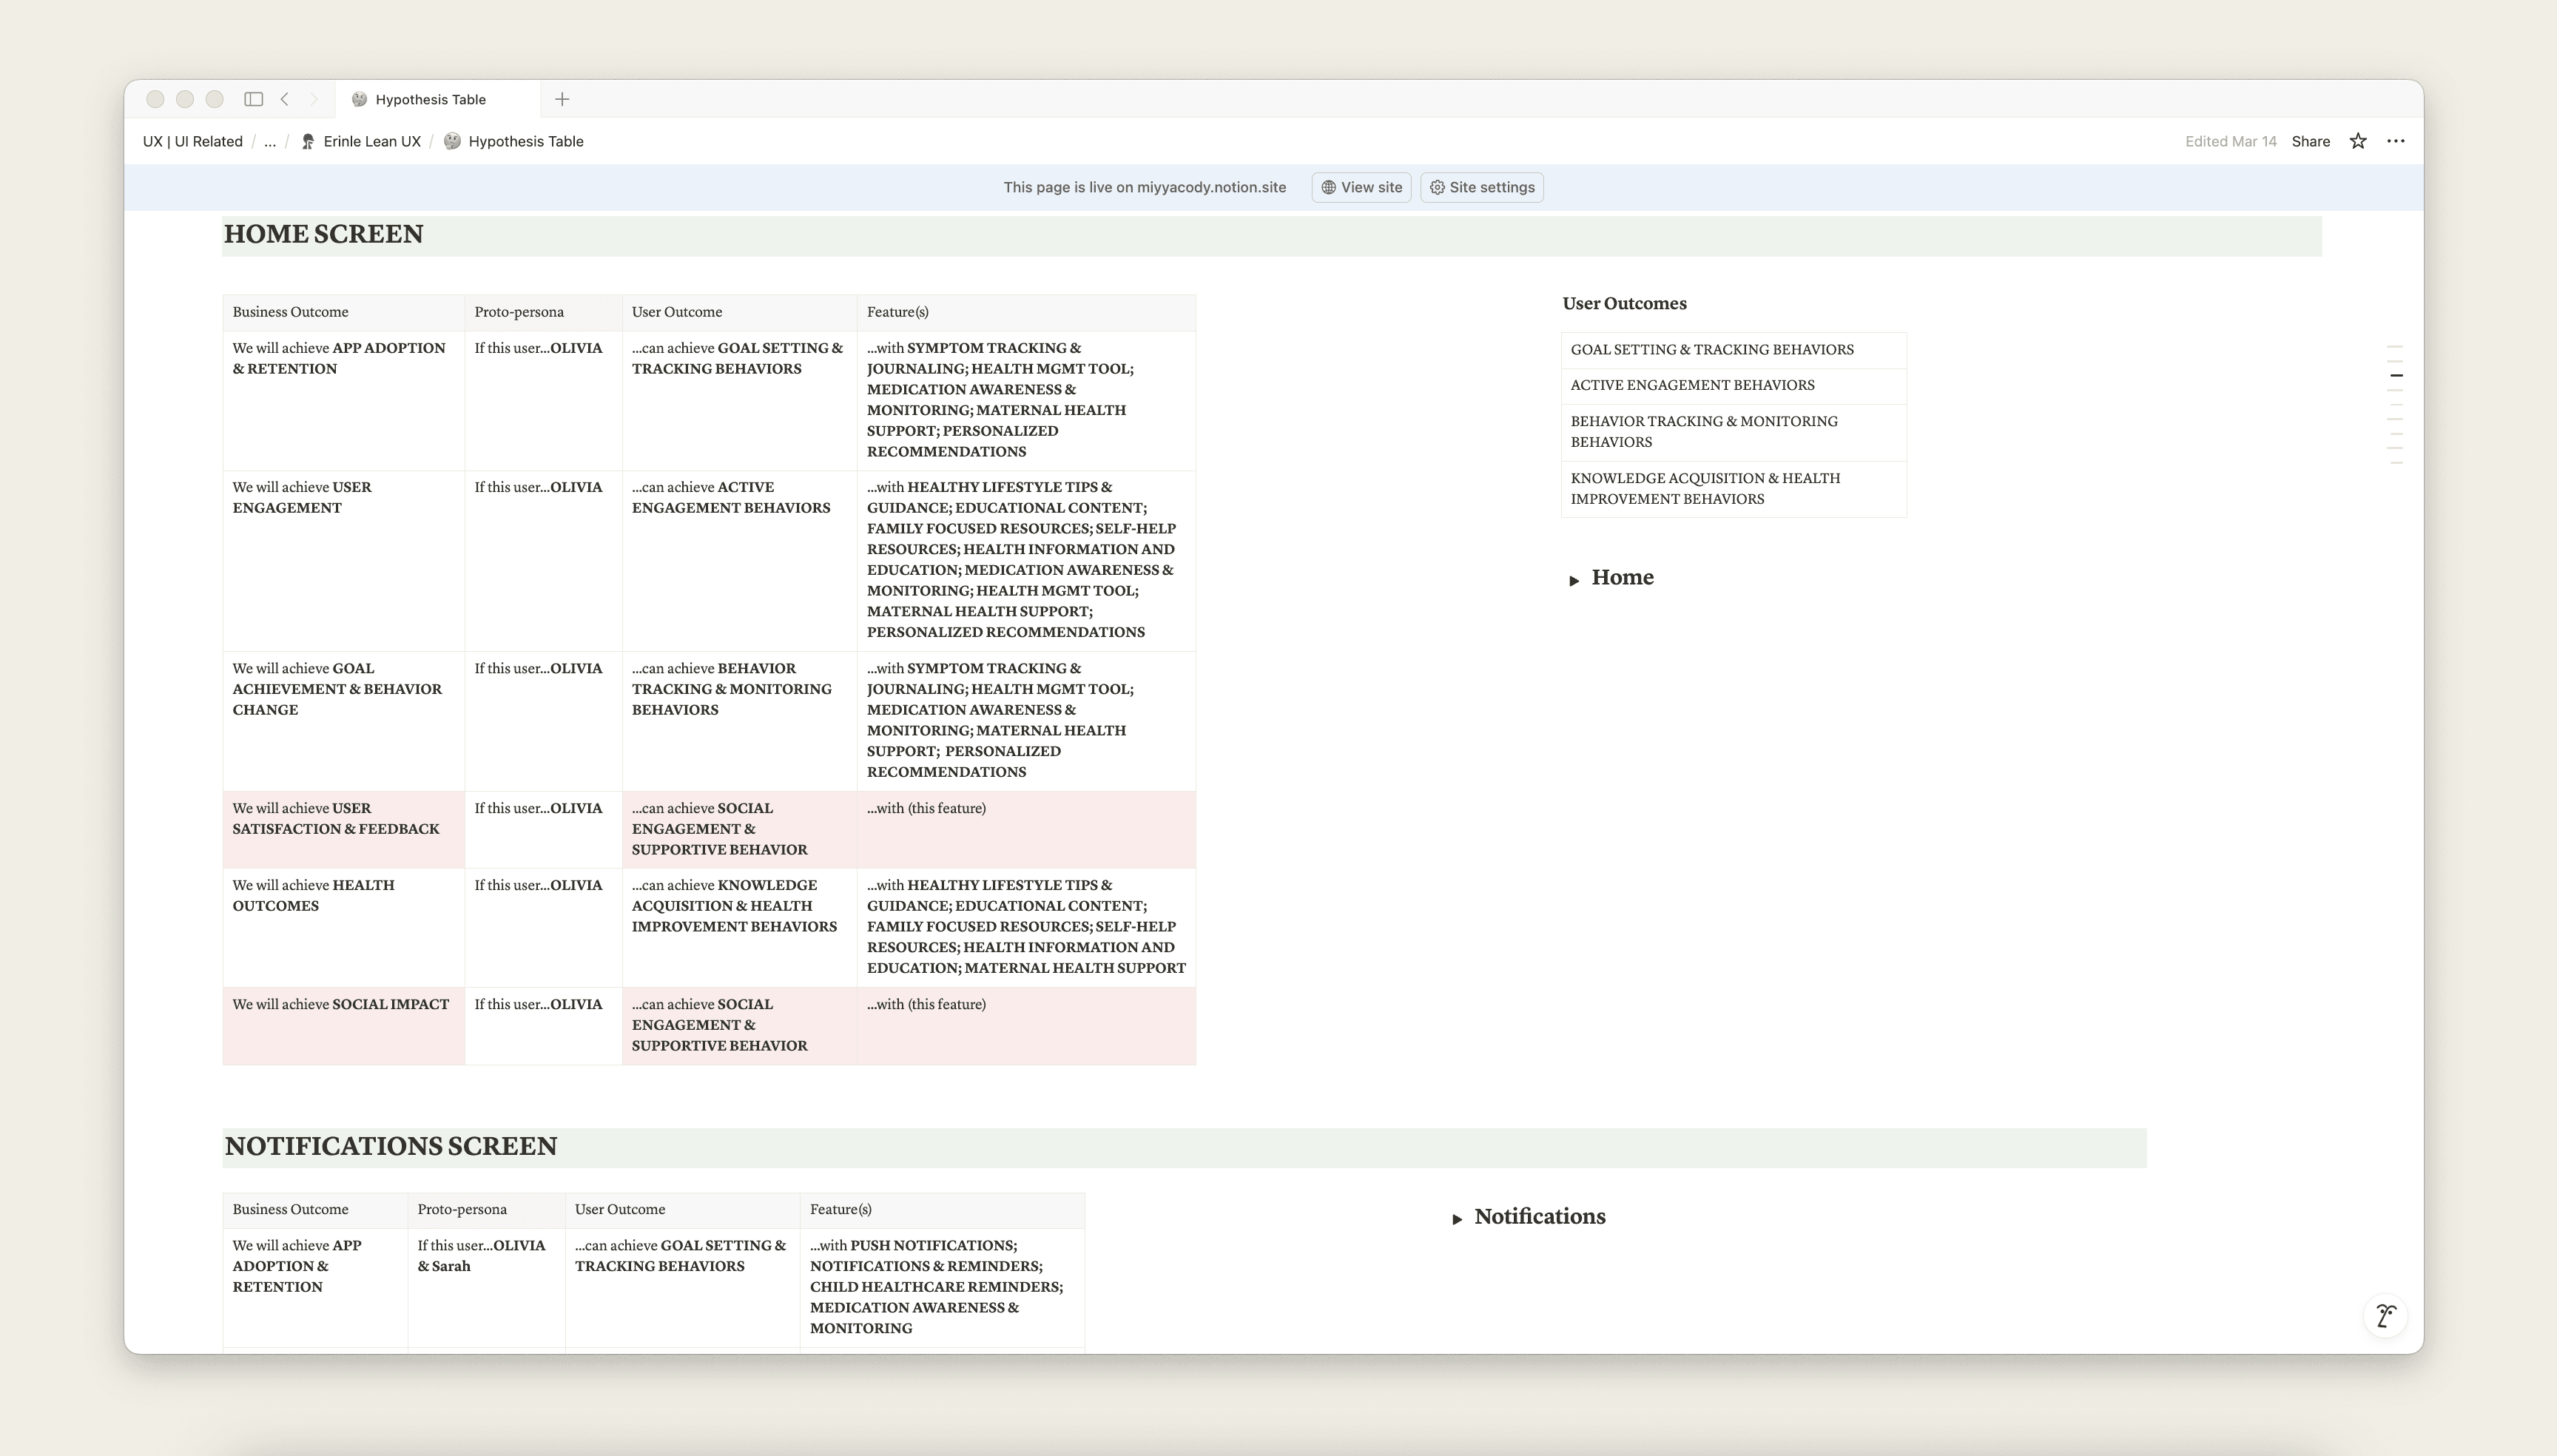Favorite the page with star icon
Screen dimensions: 2557x1456
pyautogui.click(x=2358, y=141)
